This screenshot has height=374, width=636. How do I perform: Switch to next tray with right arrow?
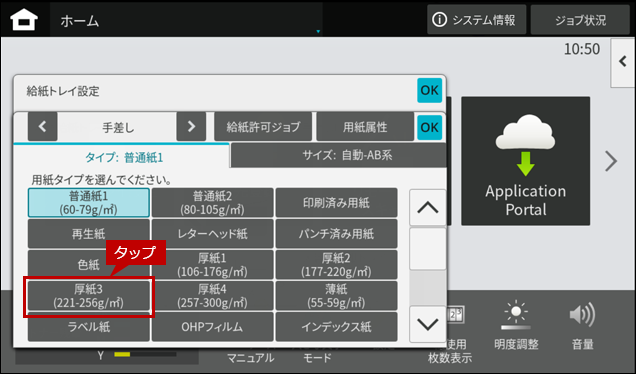pos(191,127)
